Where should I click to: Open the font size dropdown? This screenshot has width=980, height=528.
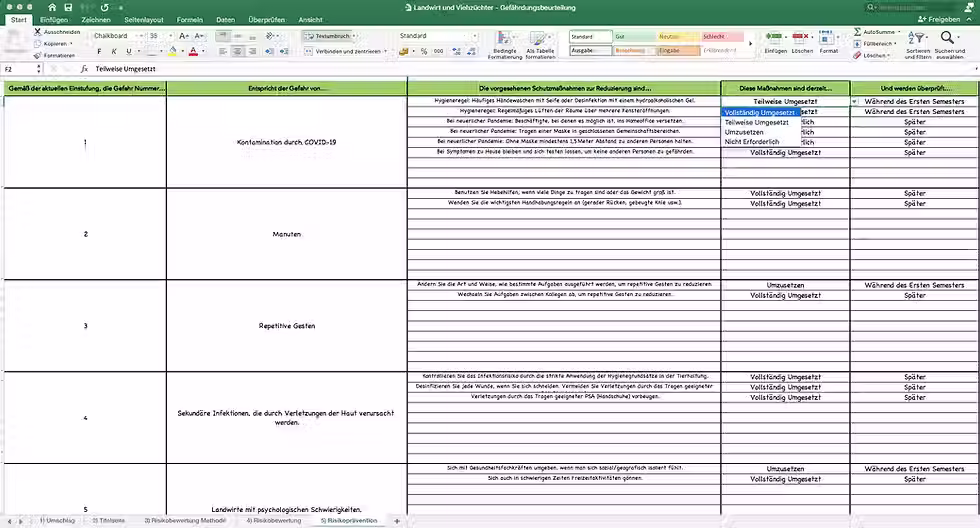click(x=171, y=36)
